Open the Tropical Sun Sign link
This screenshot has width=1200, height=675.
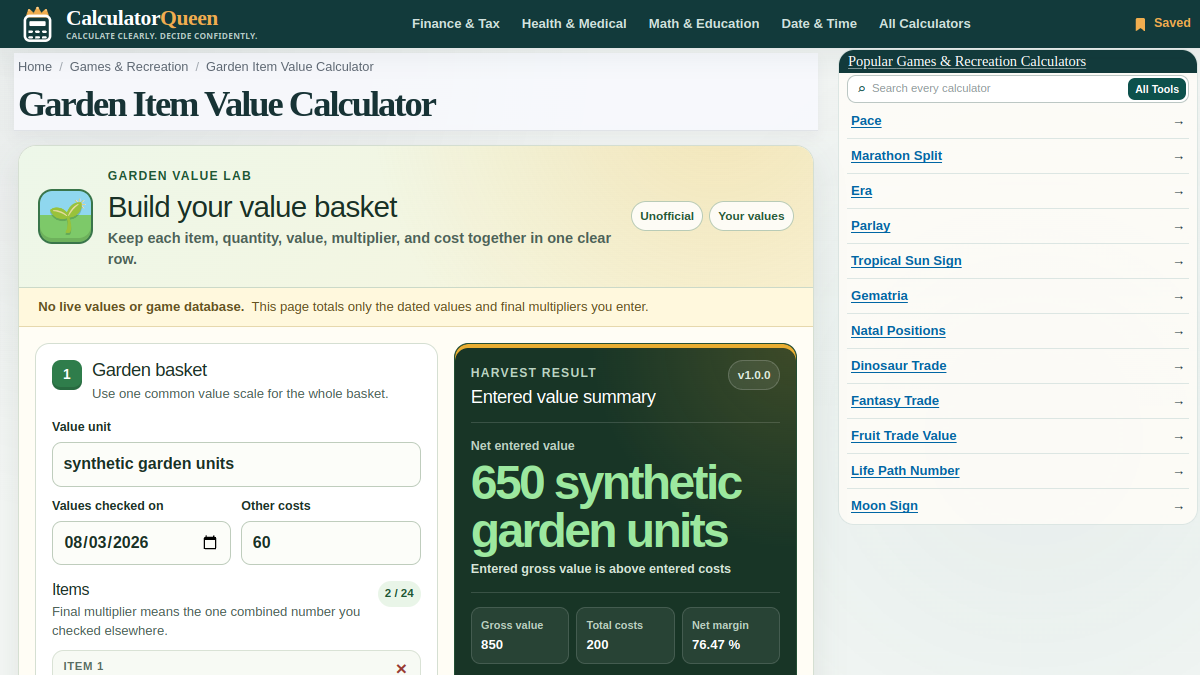coord(906,261)
